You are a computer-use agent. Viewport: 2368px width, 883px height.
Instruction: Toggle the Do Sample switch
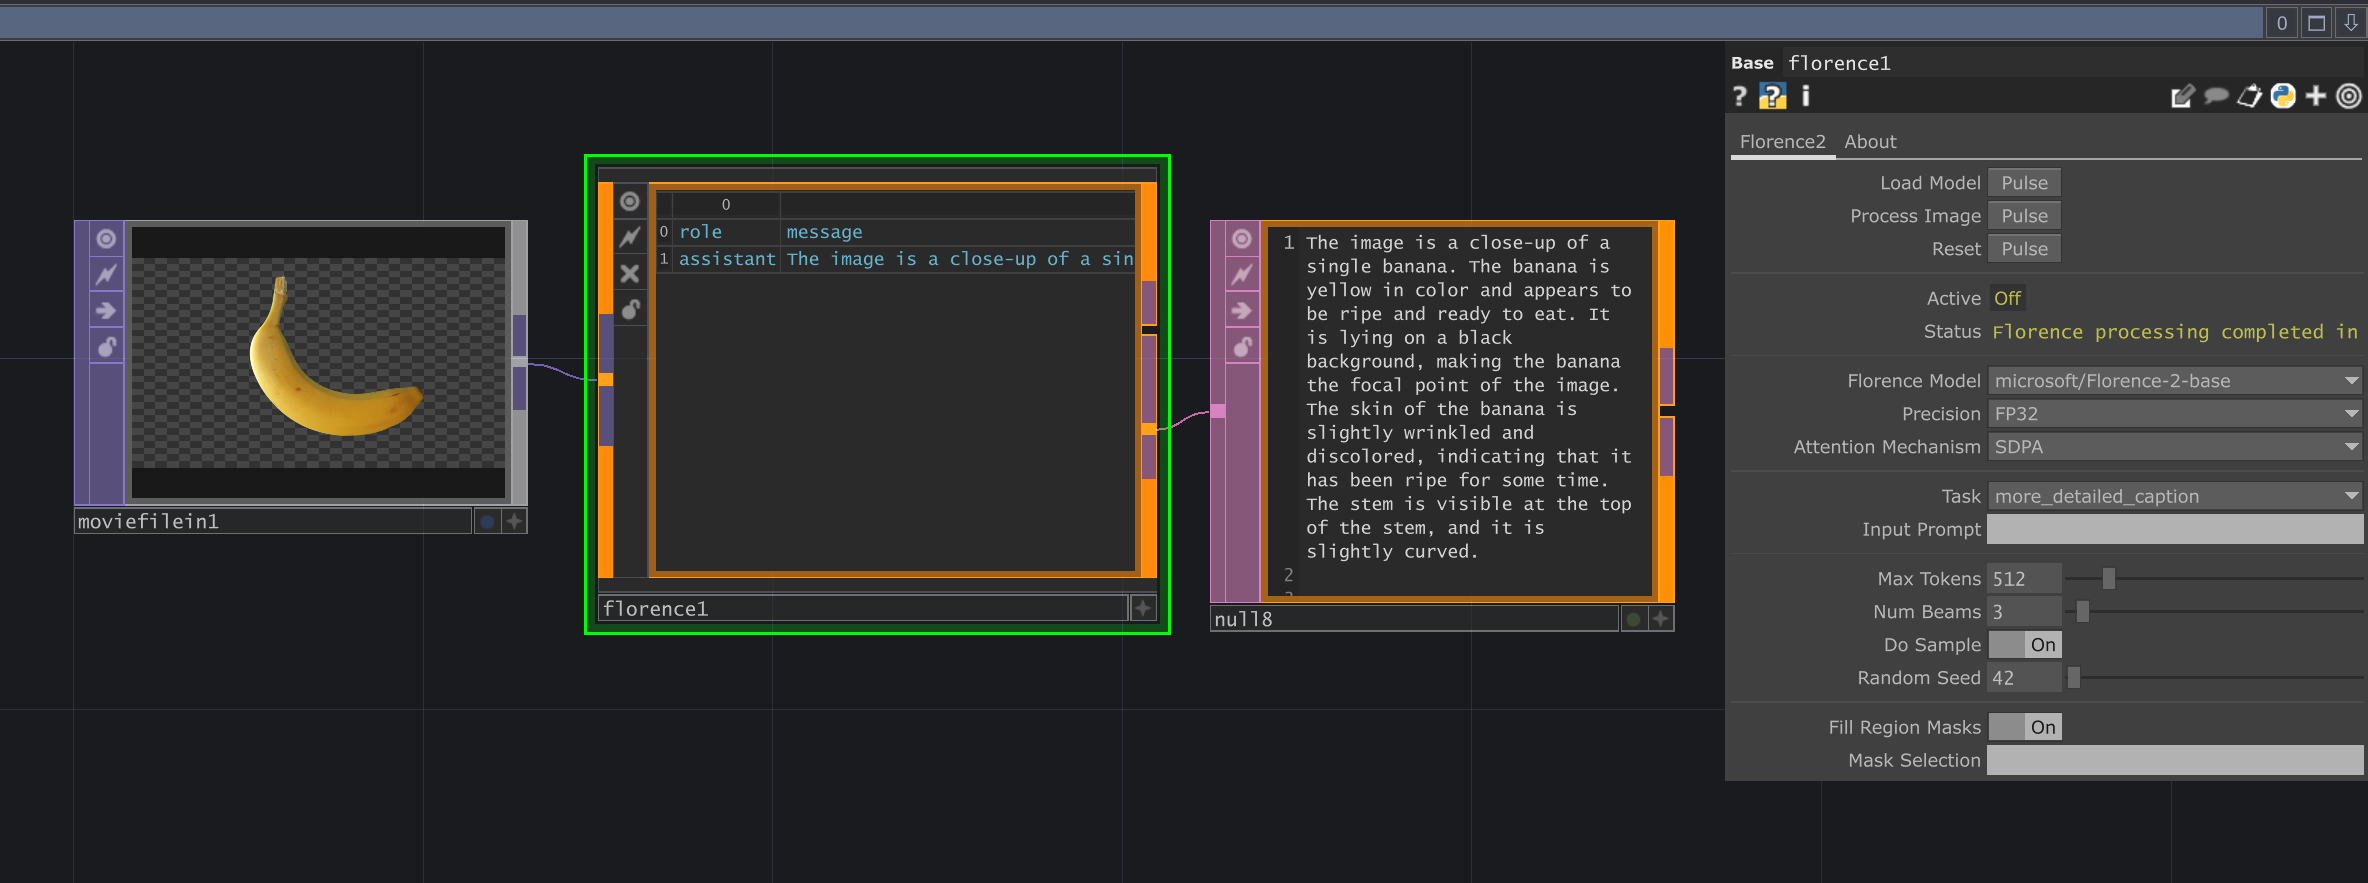(x=2025, y=645)
